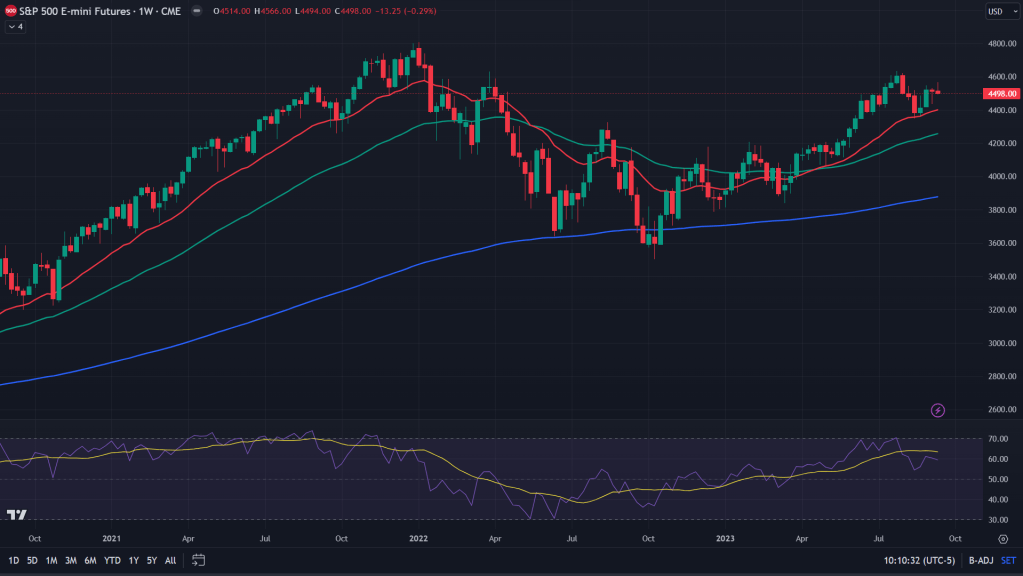Open the USD currency dropdown

(999, 11)
